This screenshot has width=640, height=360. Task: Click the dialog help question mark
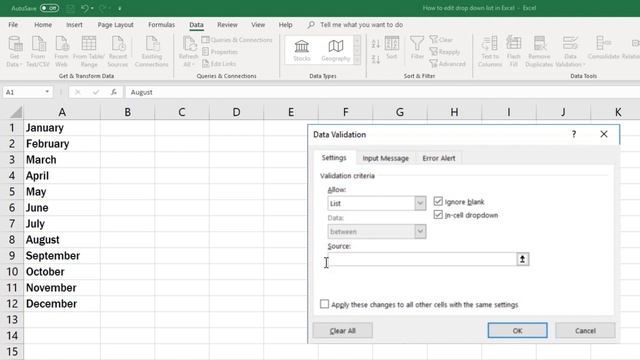point(574,134)
